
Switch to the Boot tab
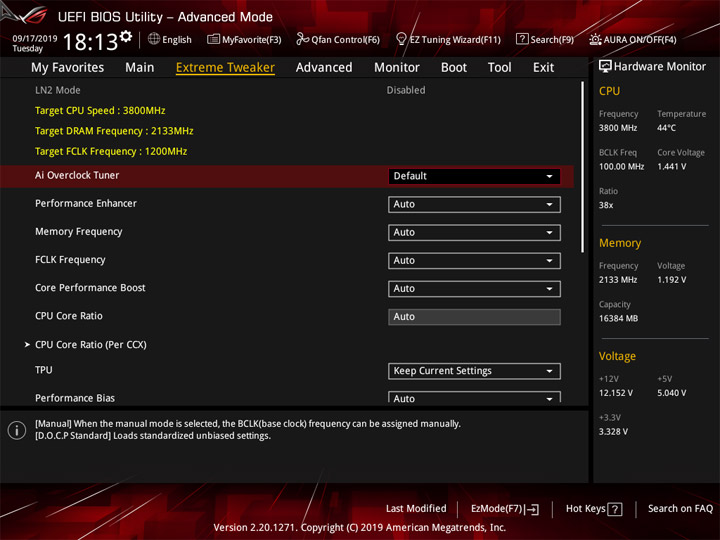coord(454,68)
